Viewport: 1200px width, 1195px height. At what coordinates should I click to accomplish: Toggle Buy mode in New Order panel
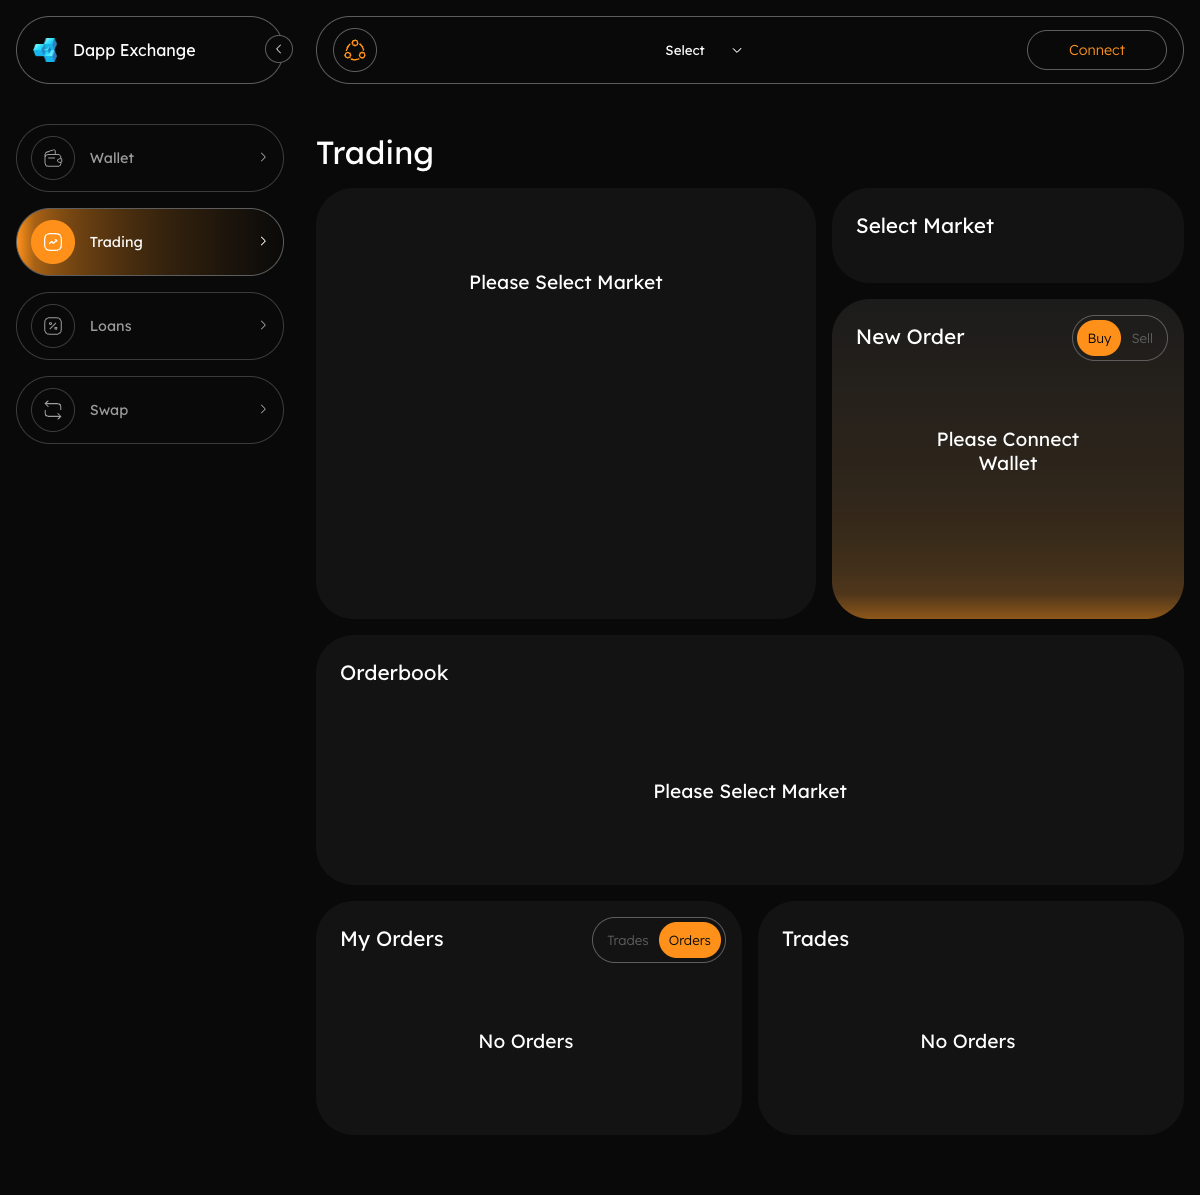pyautogui.click(x=1098, y=338)
